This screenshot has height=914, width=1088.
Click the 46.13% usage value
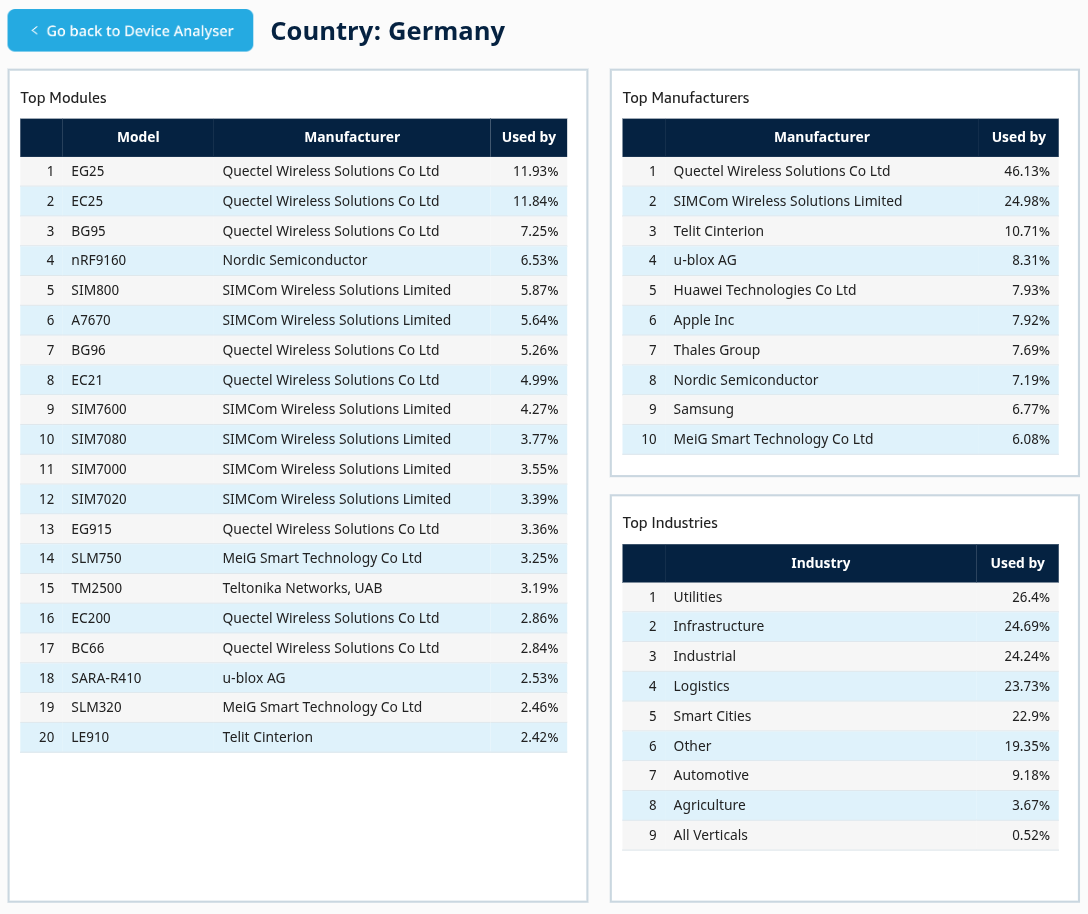pyautogui.click(x=1027, y=171)
